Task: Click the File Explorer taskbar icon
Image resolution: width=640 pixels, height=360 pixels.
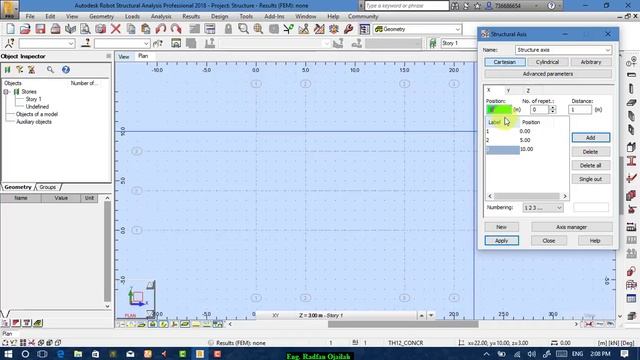Action: pos(78,353)
